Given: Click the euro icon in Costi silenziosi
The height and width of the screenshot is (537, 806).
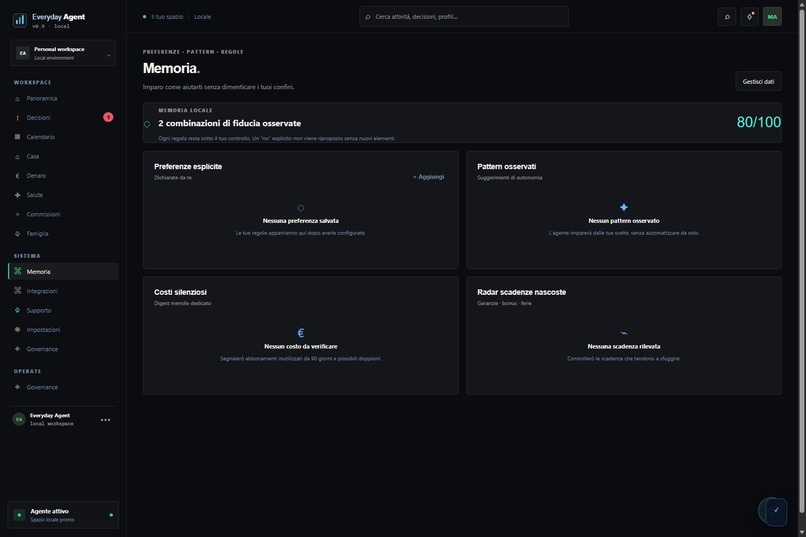Looking at the screenshot, I should pyautogui.click(x=301, y=333).
